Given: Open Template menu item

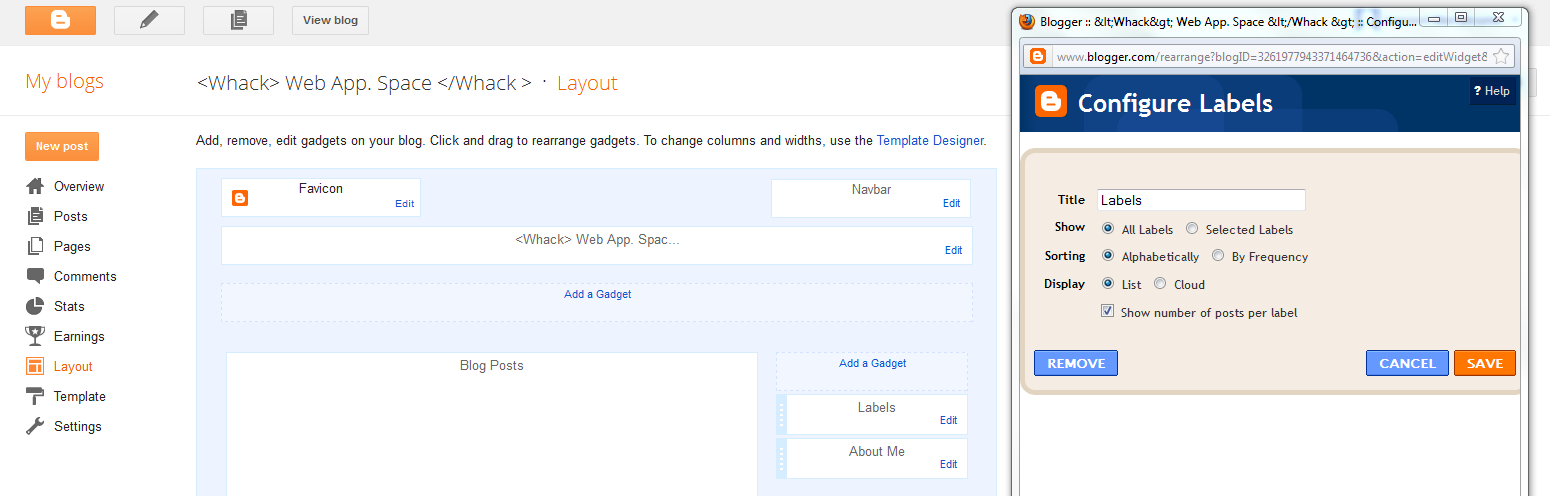Looking at the screenshot, I should coord(80,397).
